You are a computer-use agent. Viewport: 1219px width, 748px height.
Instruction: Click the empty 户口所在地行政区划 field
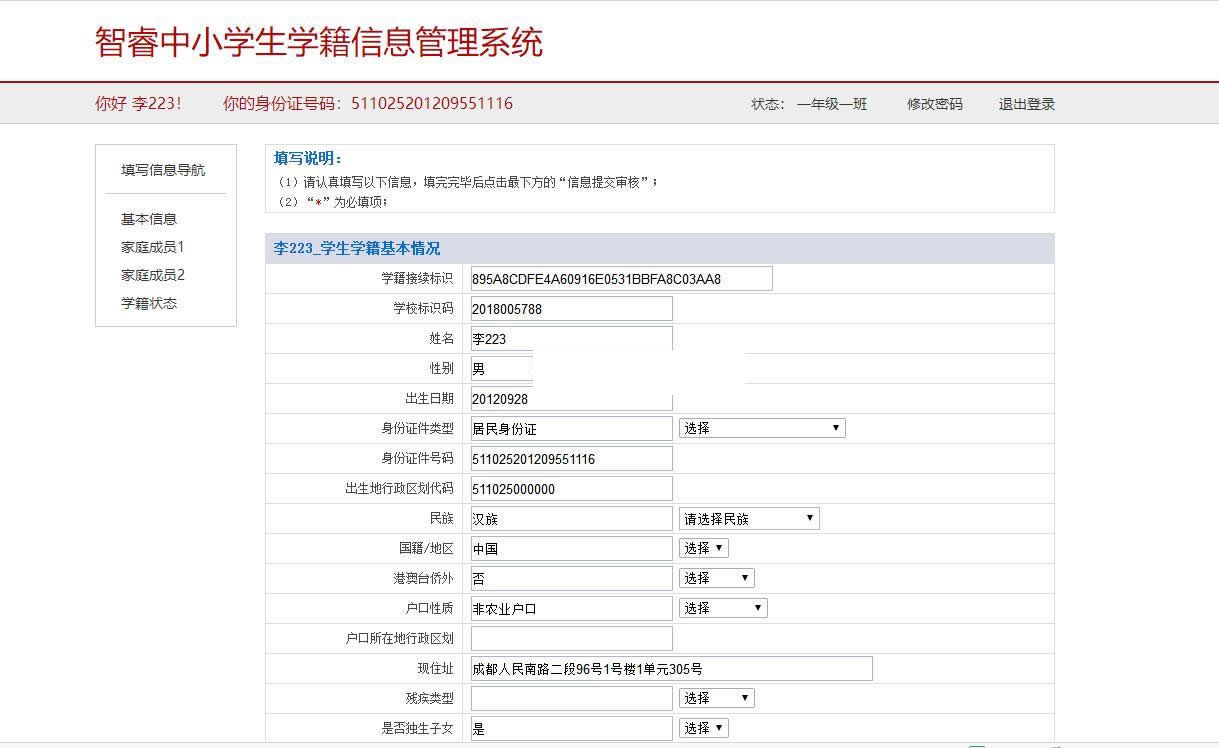(570, 637)
